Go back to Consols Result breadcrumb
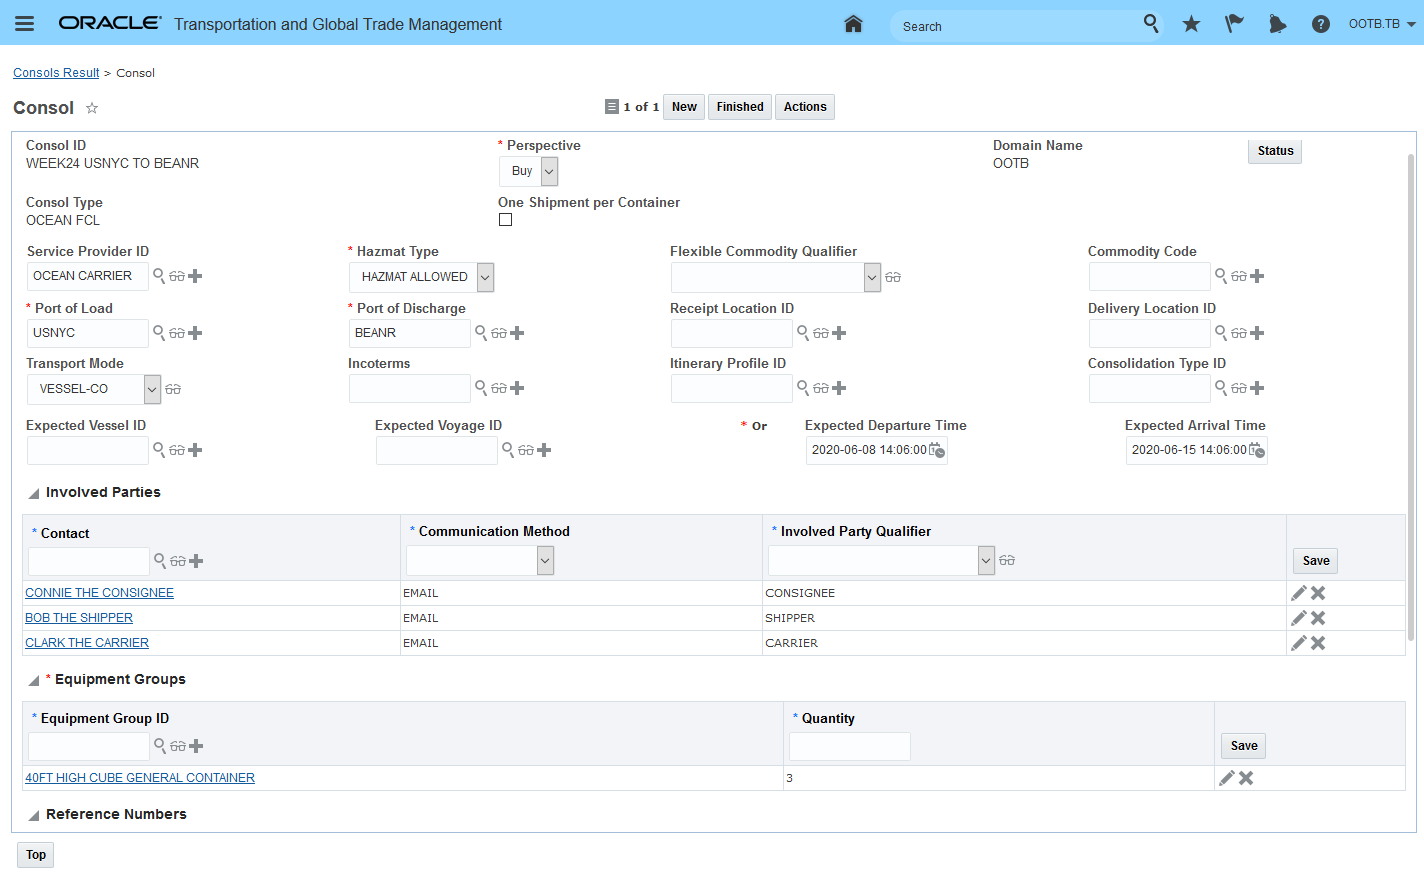1424x872 pixels. (56, 73)
